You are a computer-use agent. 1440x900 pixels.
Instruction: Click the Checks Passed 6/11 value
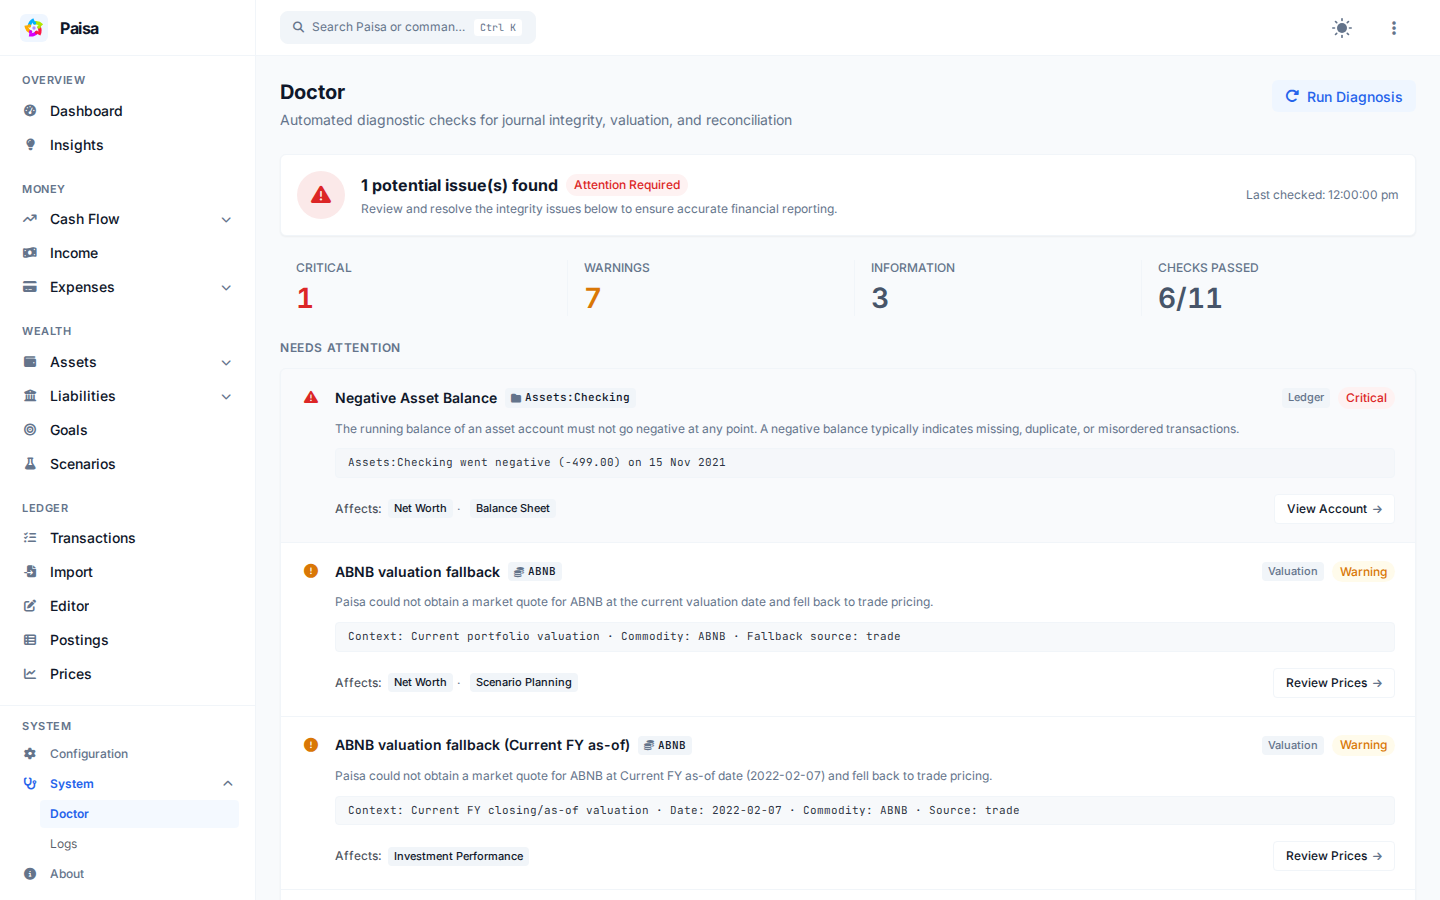click(x=1190, y=298)
